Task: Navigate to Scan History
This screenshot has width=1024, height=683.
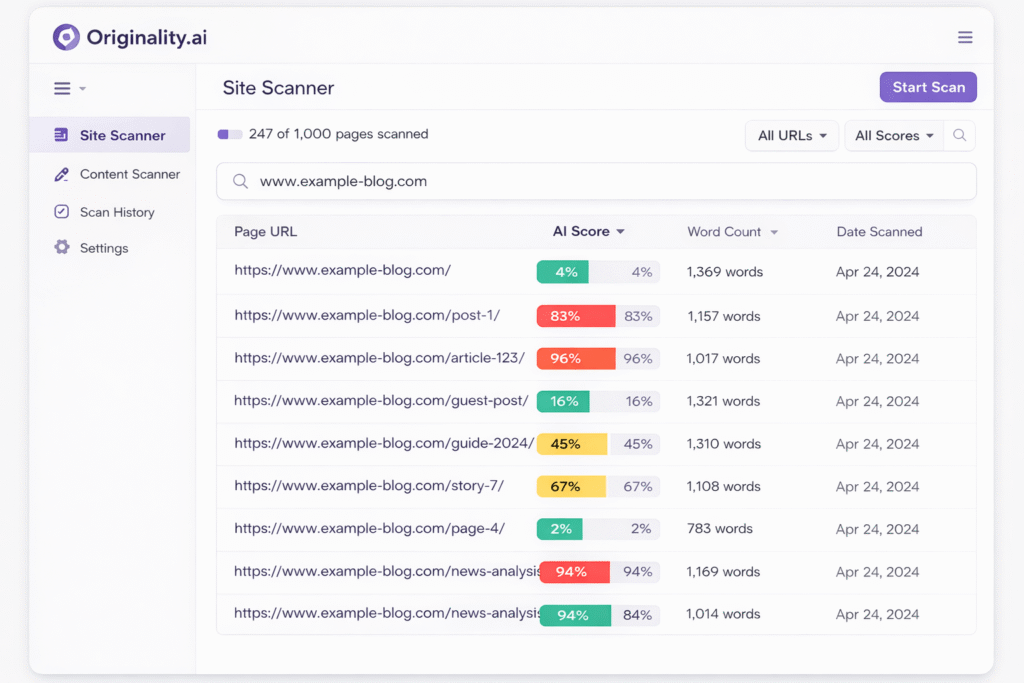Action: point(117,212)
